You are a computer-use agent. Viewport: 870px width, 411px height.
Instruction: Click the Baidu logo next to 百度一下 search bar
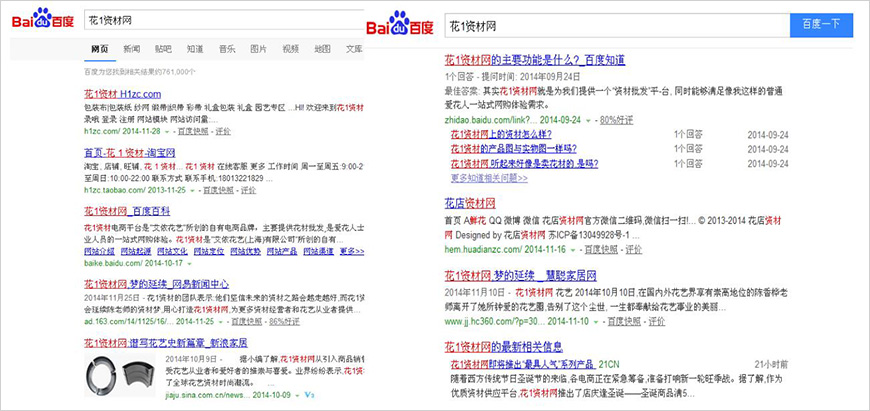pos(400,24)
